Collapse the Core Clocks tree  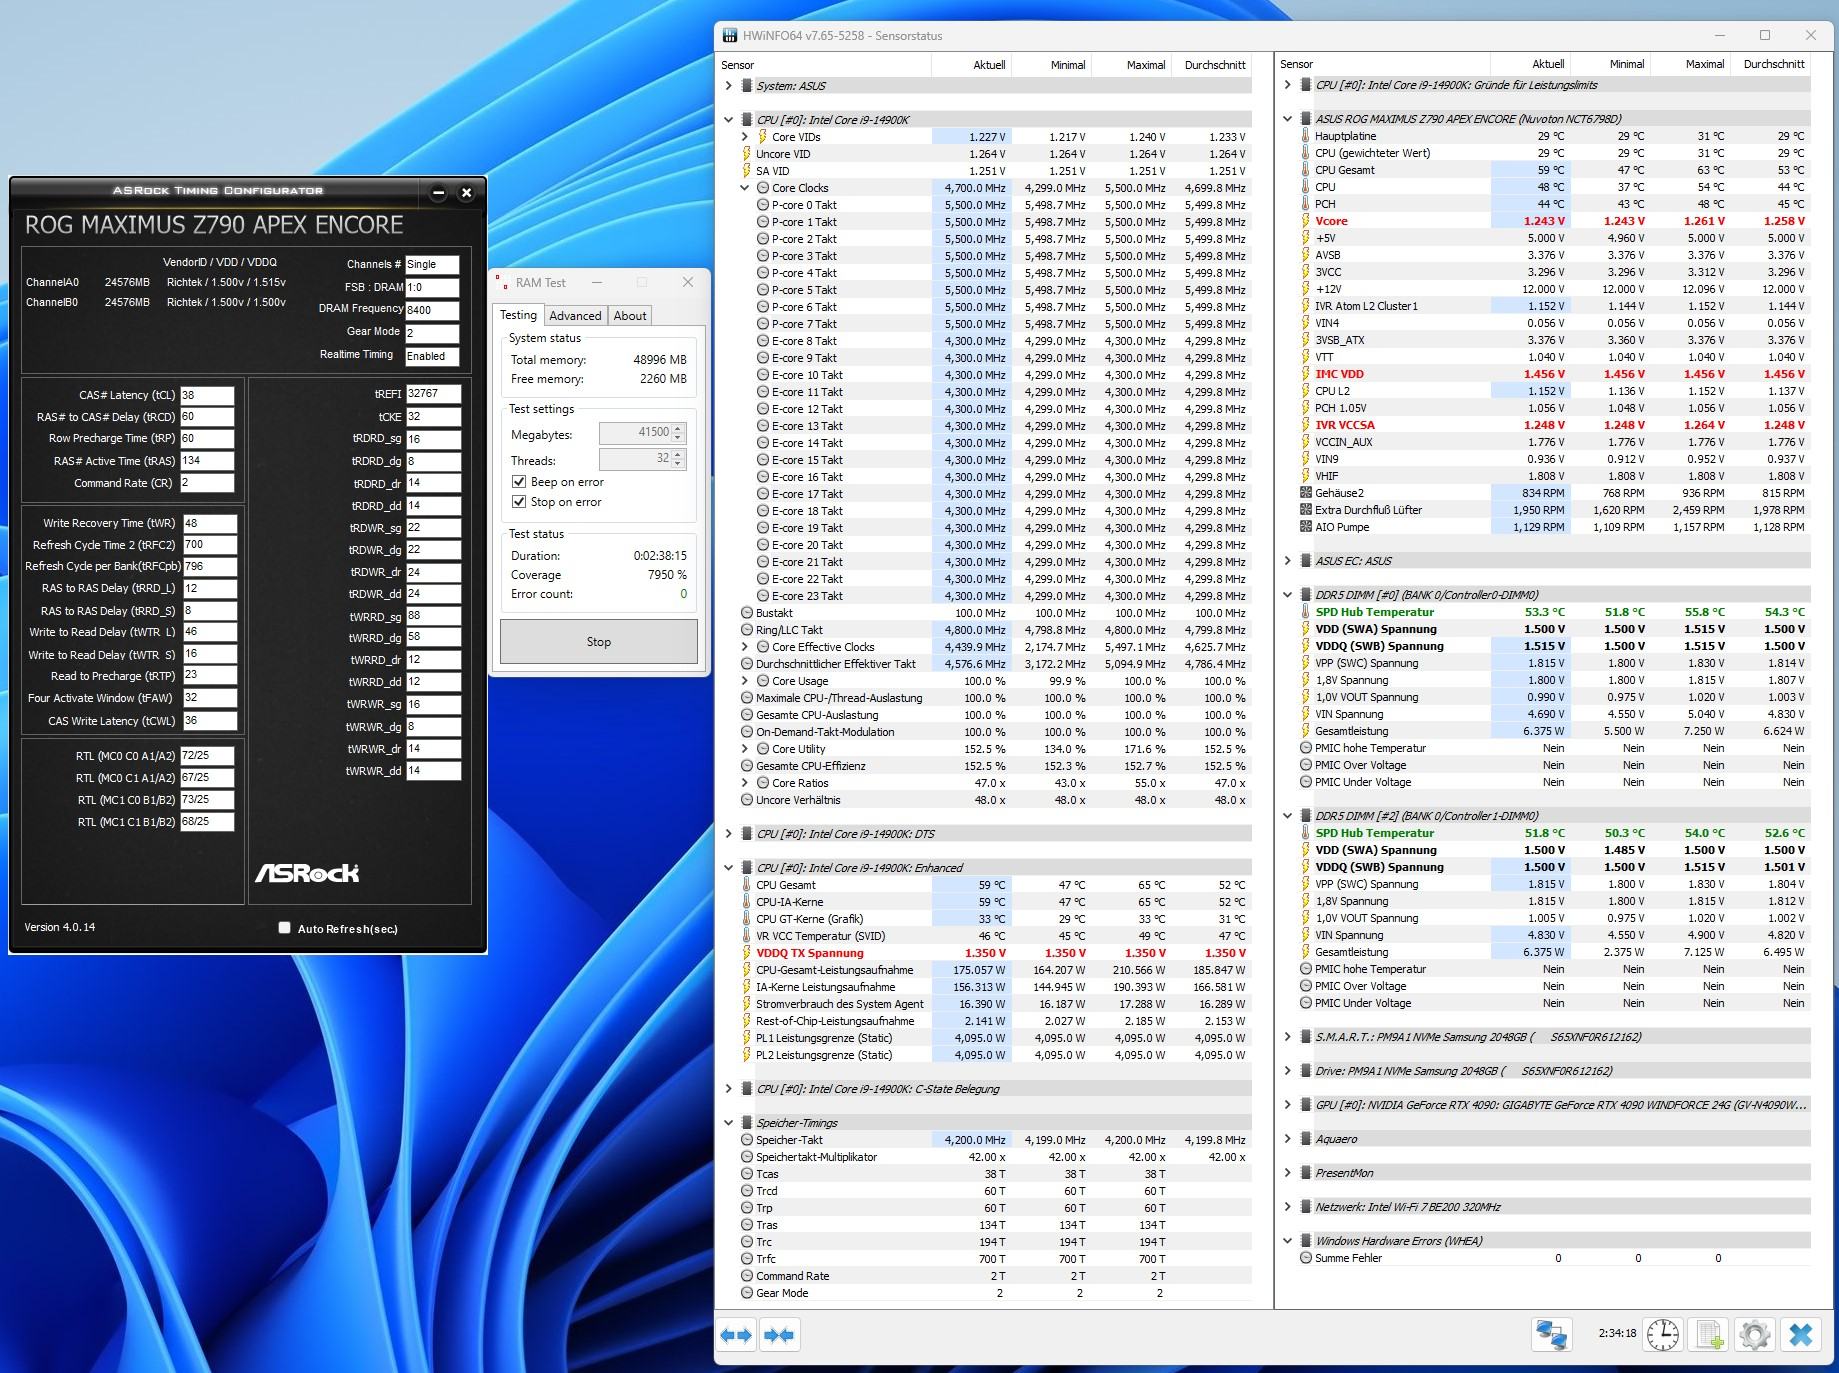coord(744,188)
